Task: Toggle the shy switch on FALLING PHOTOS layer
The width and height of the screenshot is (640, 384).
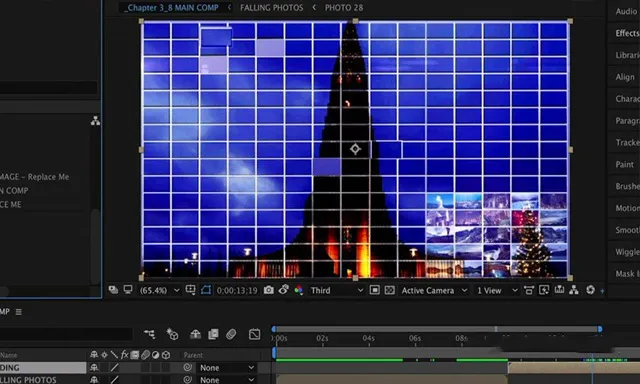Action: [x=94, y=380]
